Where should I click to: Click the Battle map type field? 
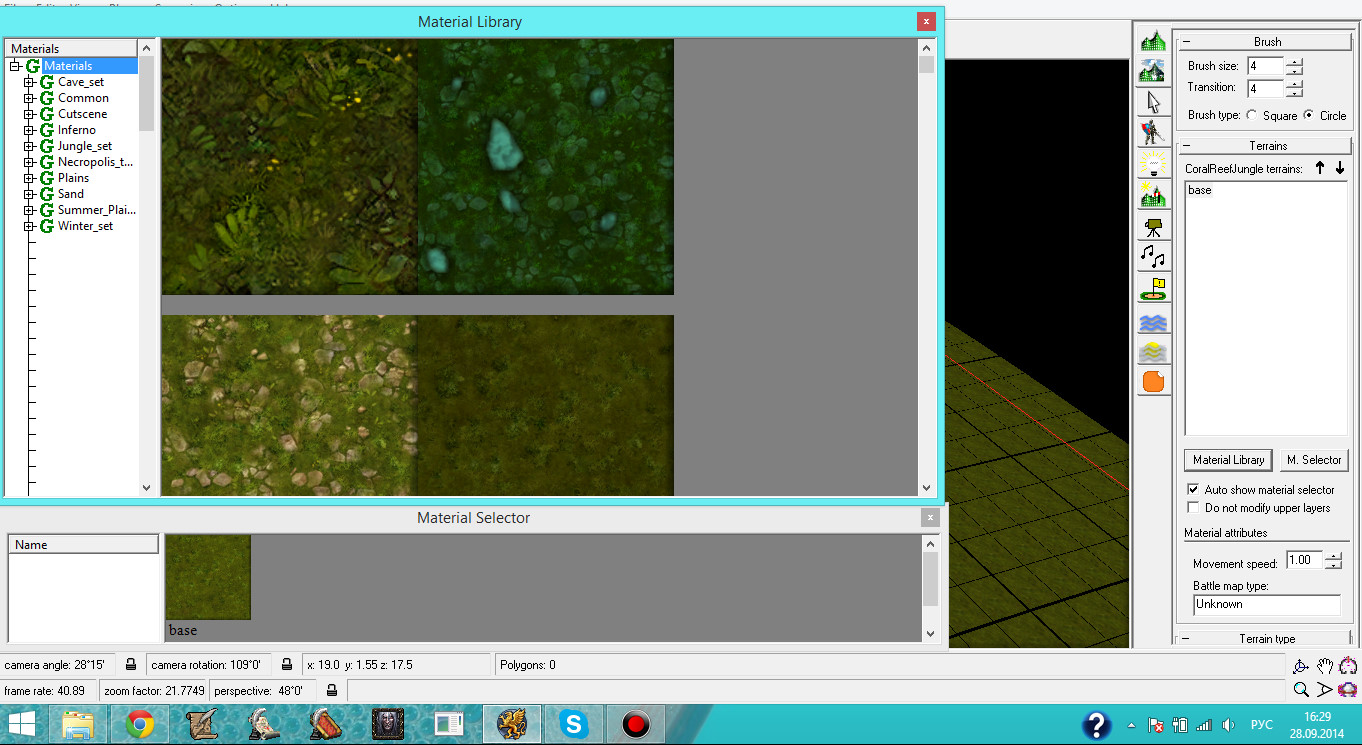(1267, 605)
